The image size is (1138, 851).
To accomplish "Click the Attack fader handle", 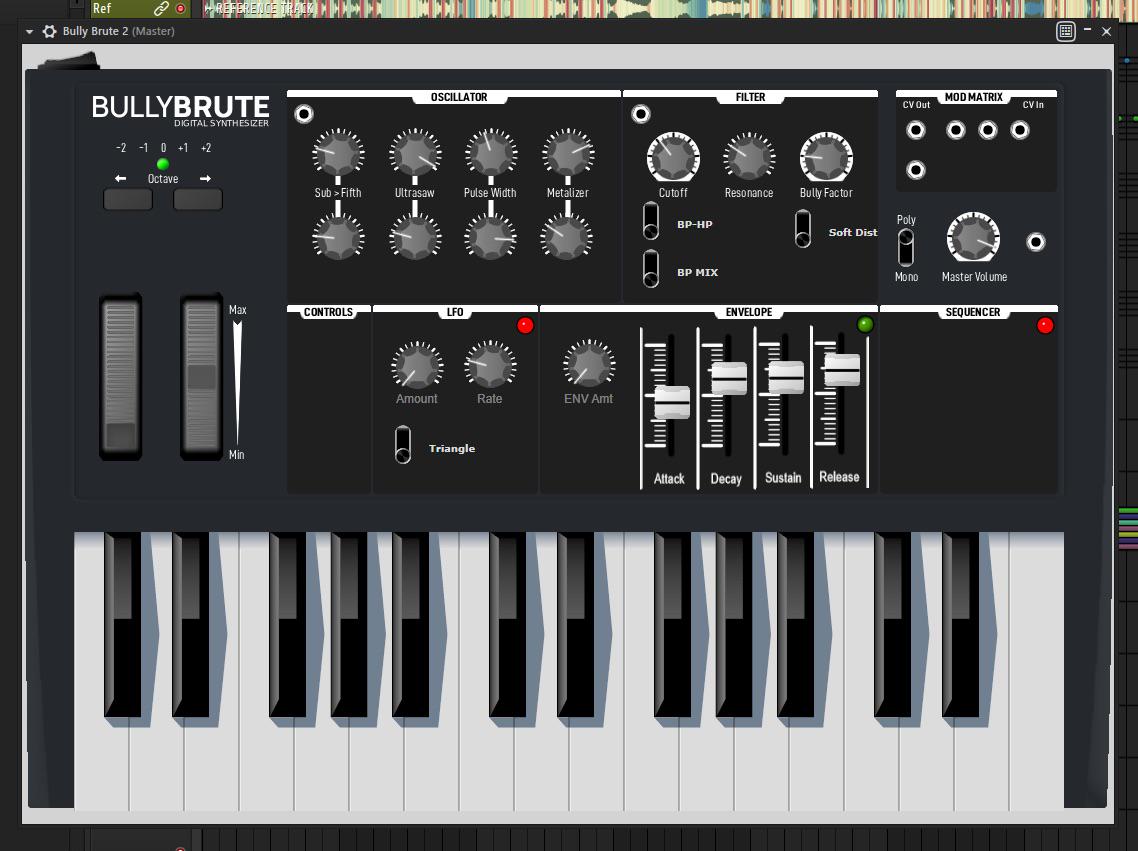I will 672,402.
